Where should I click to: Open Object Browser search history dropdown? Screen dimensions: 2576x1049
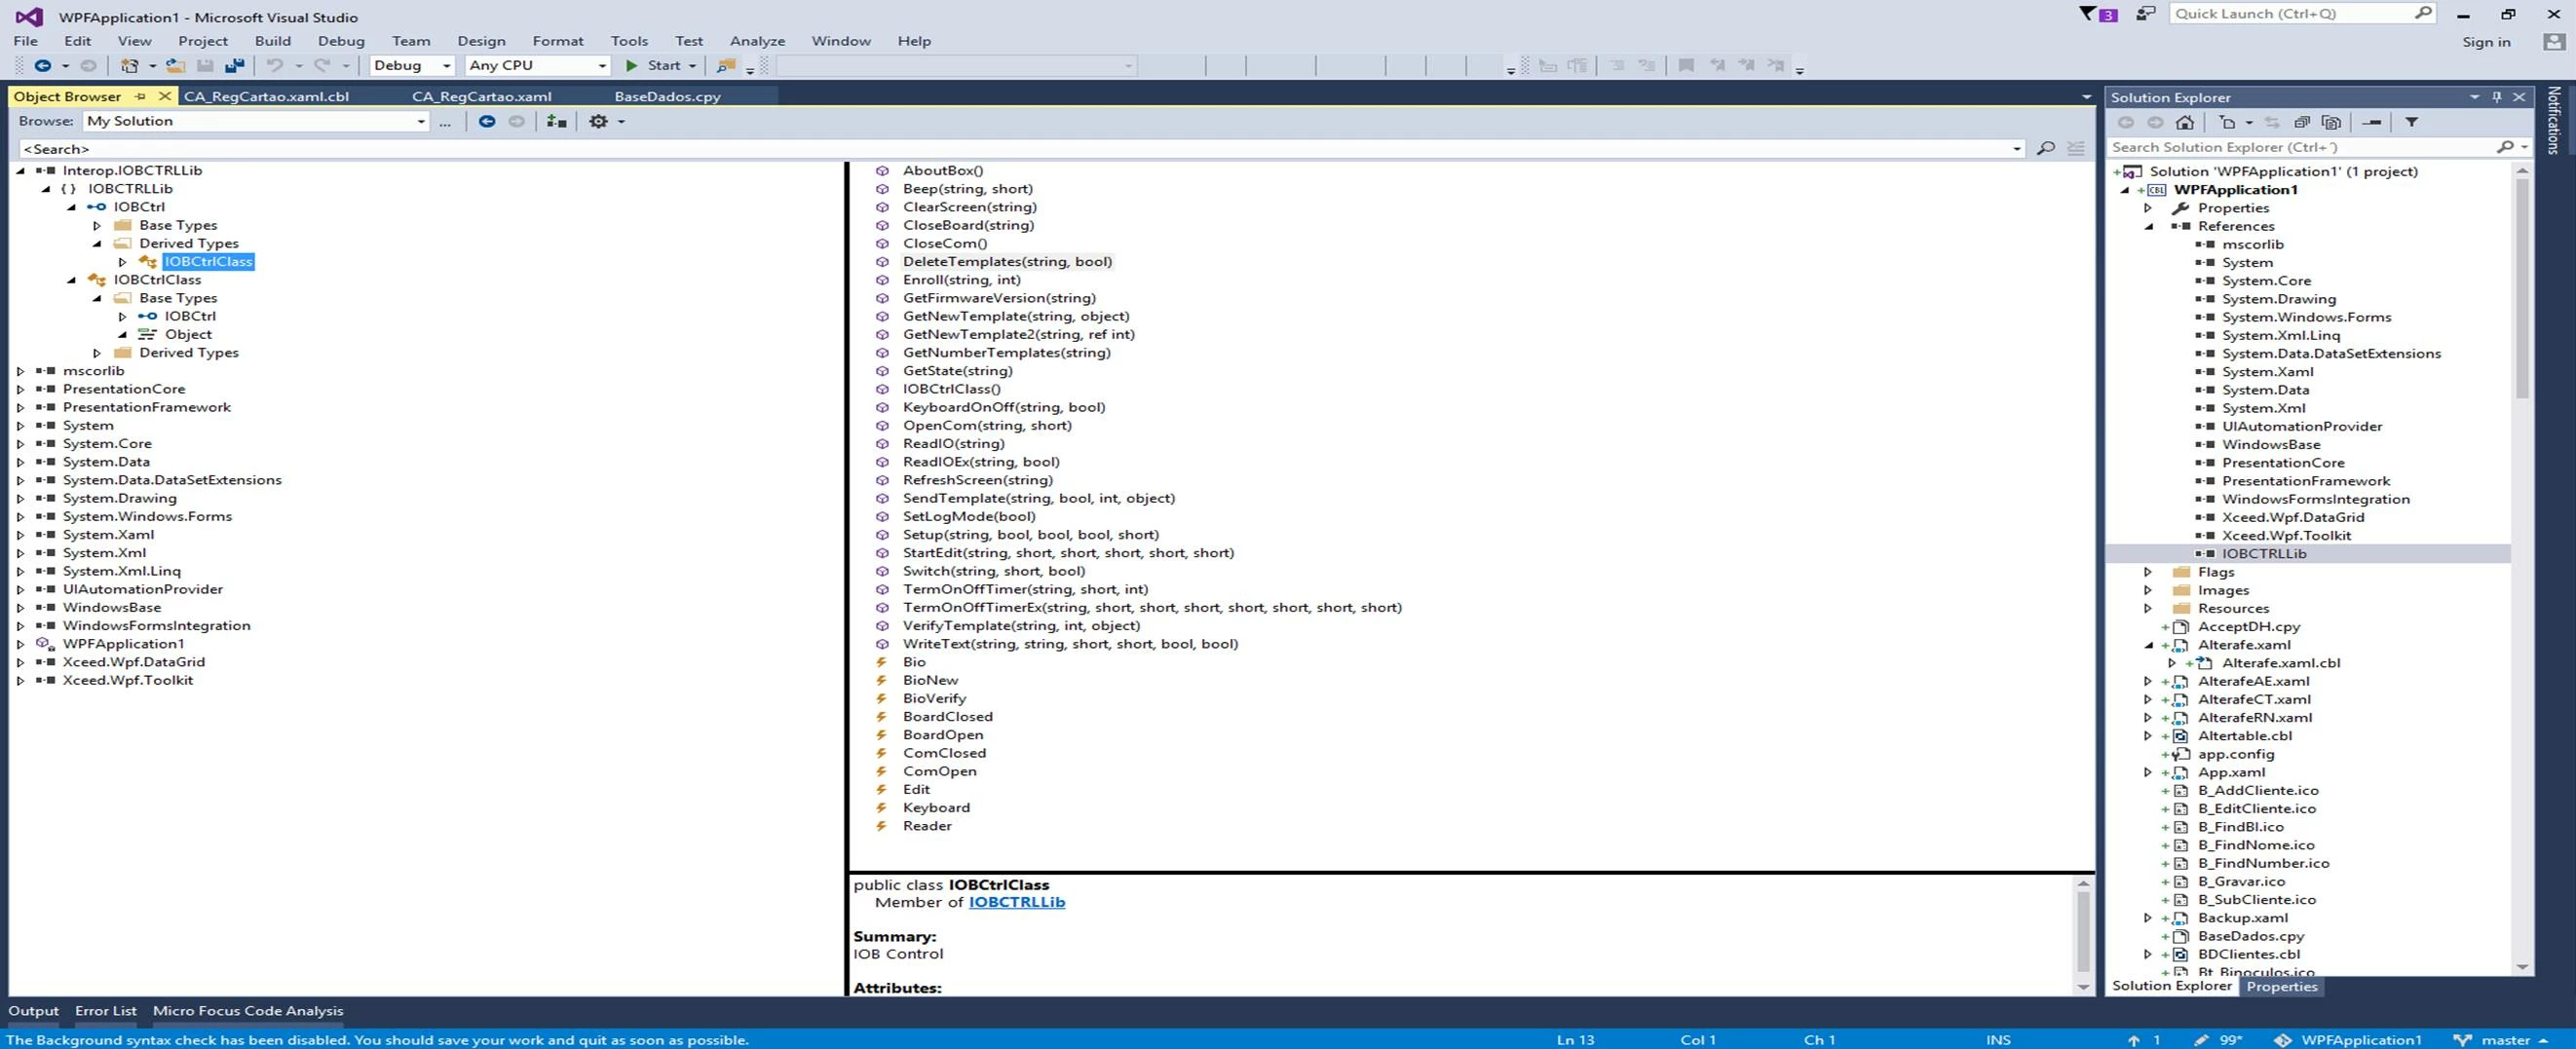(2016, 149)
